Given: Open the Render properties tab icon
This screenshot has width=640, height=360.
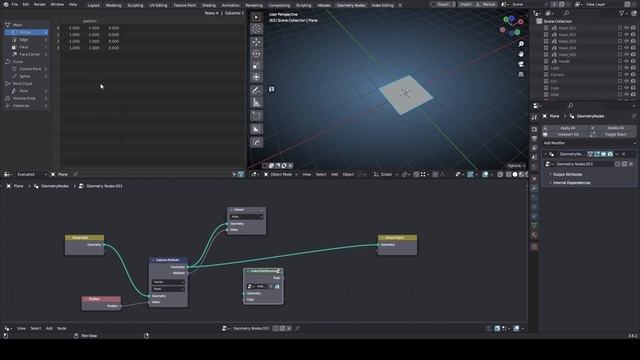Looking at the screenshot, I should coord(534,129).
